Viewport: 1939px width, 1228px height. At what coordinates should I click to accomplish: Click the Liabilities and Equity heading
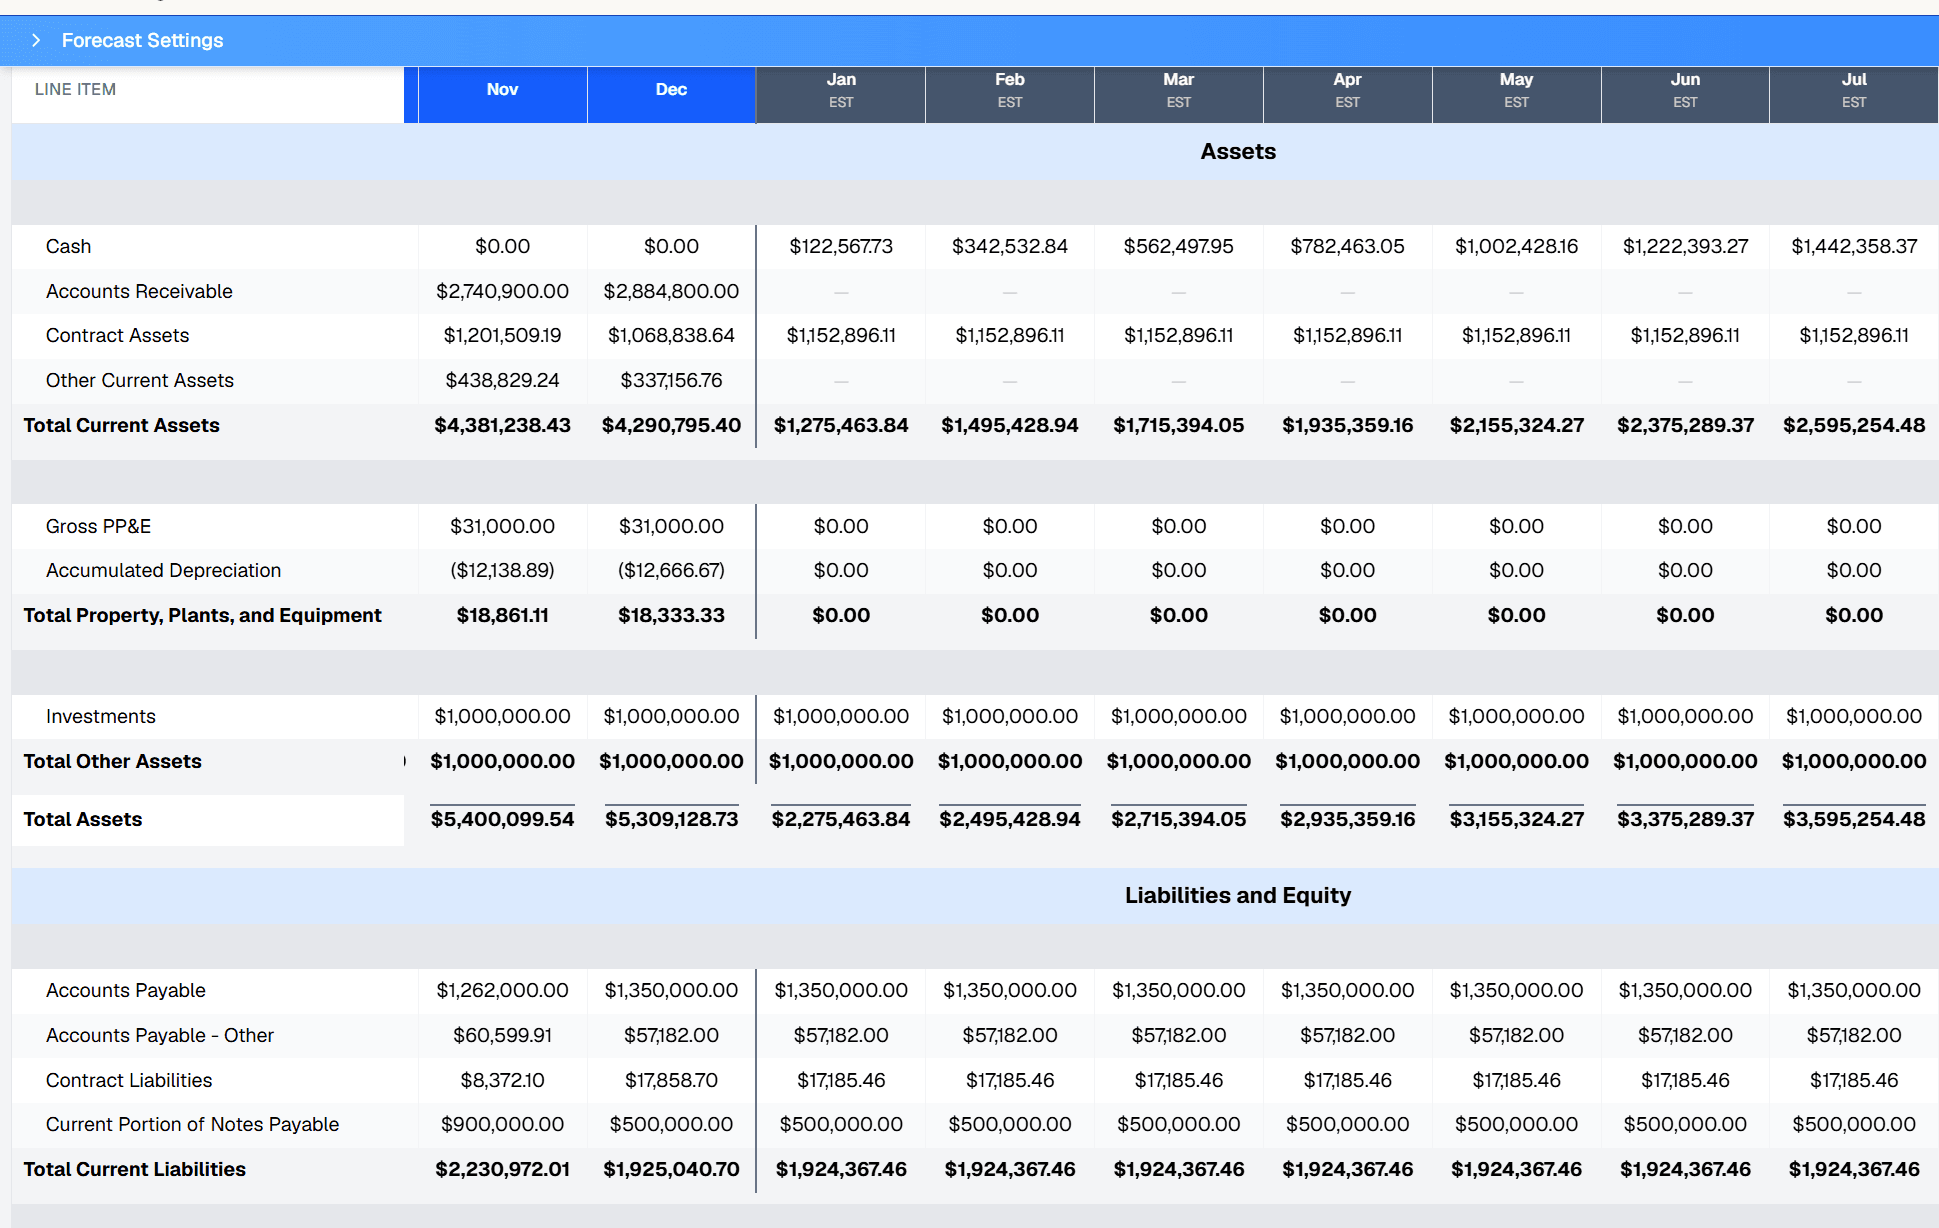1238,895
